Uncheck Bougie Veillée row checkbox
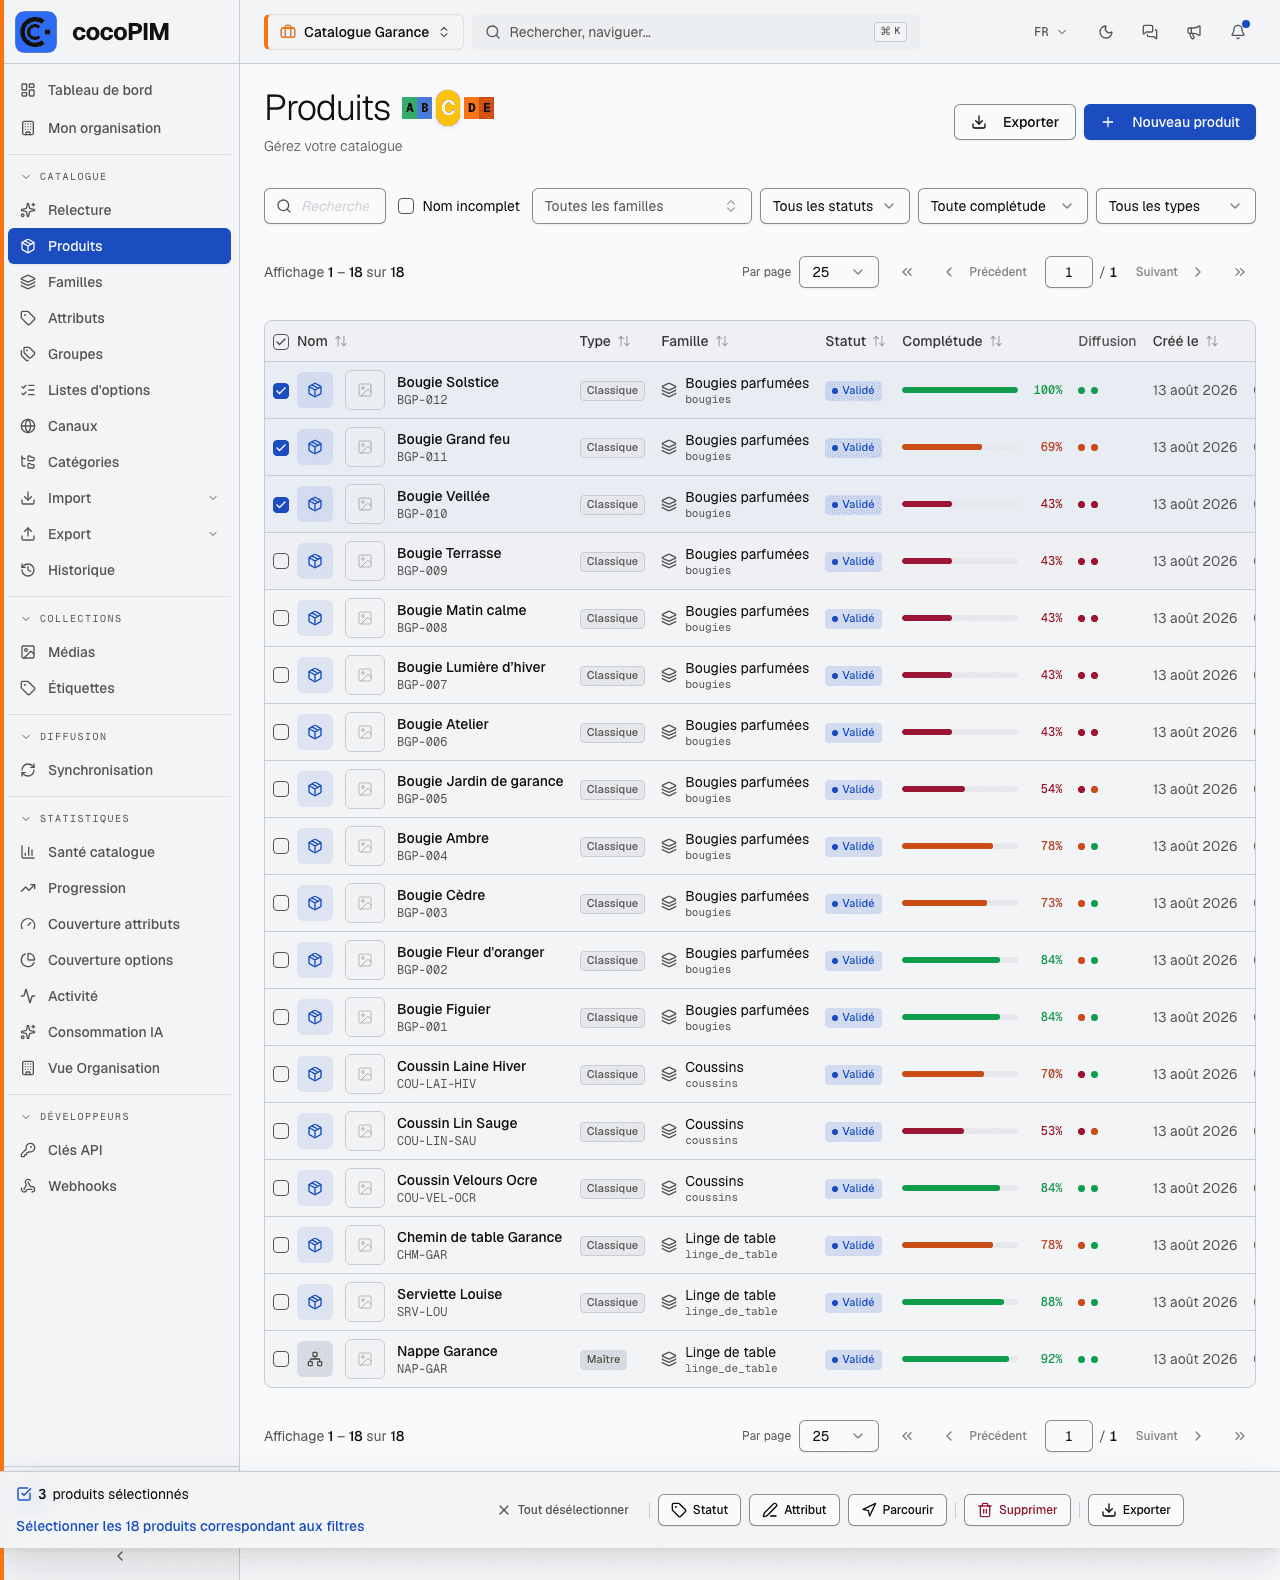1280x1580 pixels. [x=281, y=504]
